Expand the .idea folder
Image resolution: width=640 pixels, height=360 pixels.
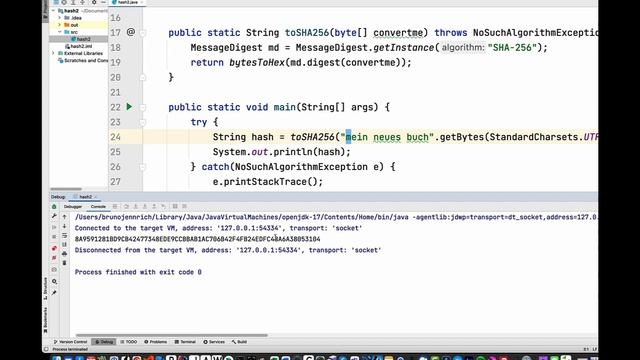tap(60, 18)
